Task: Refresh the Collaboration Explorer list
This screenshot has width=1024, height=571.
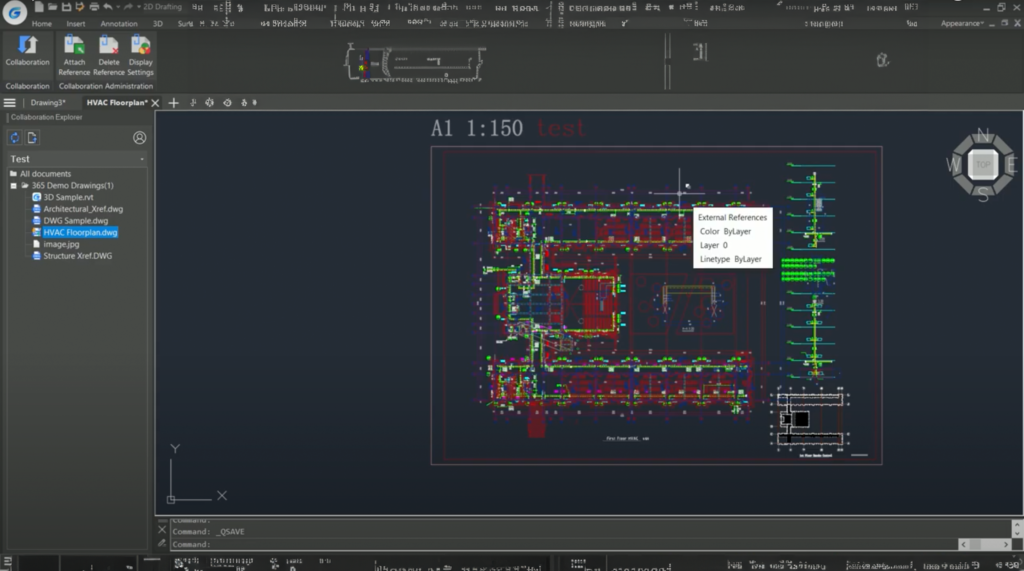Action: click(x=15, y=138)
